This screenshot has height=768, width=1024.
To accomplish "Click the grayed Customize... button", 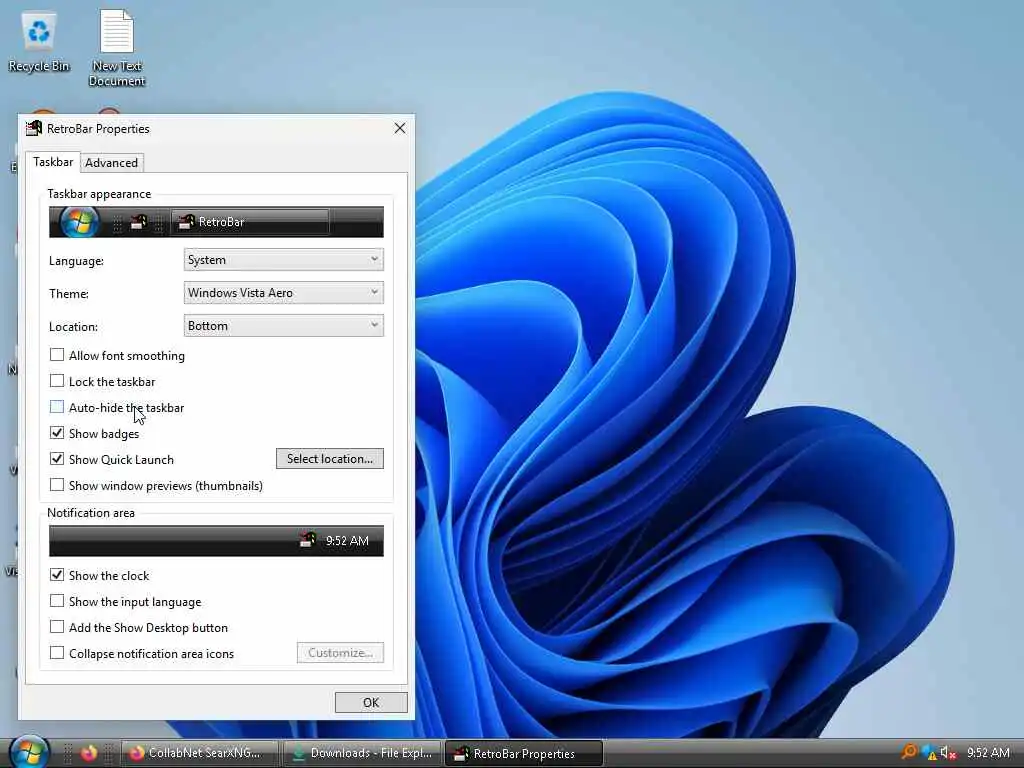I will (x=340, y=652).
